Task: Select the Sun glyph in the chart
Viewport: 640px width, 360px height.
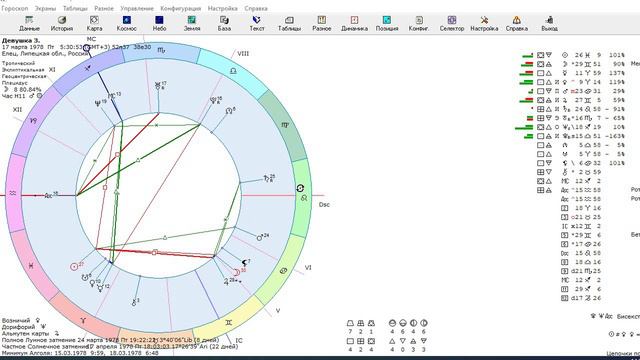Action: pyautogui.click(x=74, y=267)
